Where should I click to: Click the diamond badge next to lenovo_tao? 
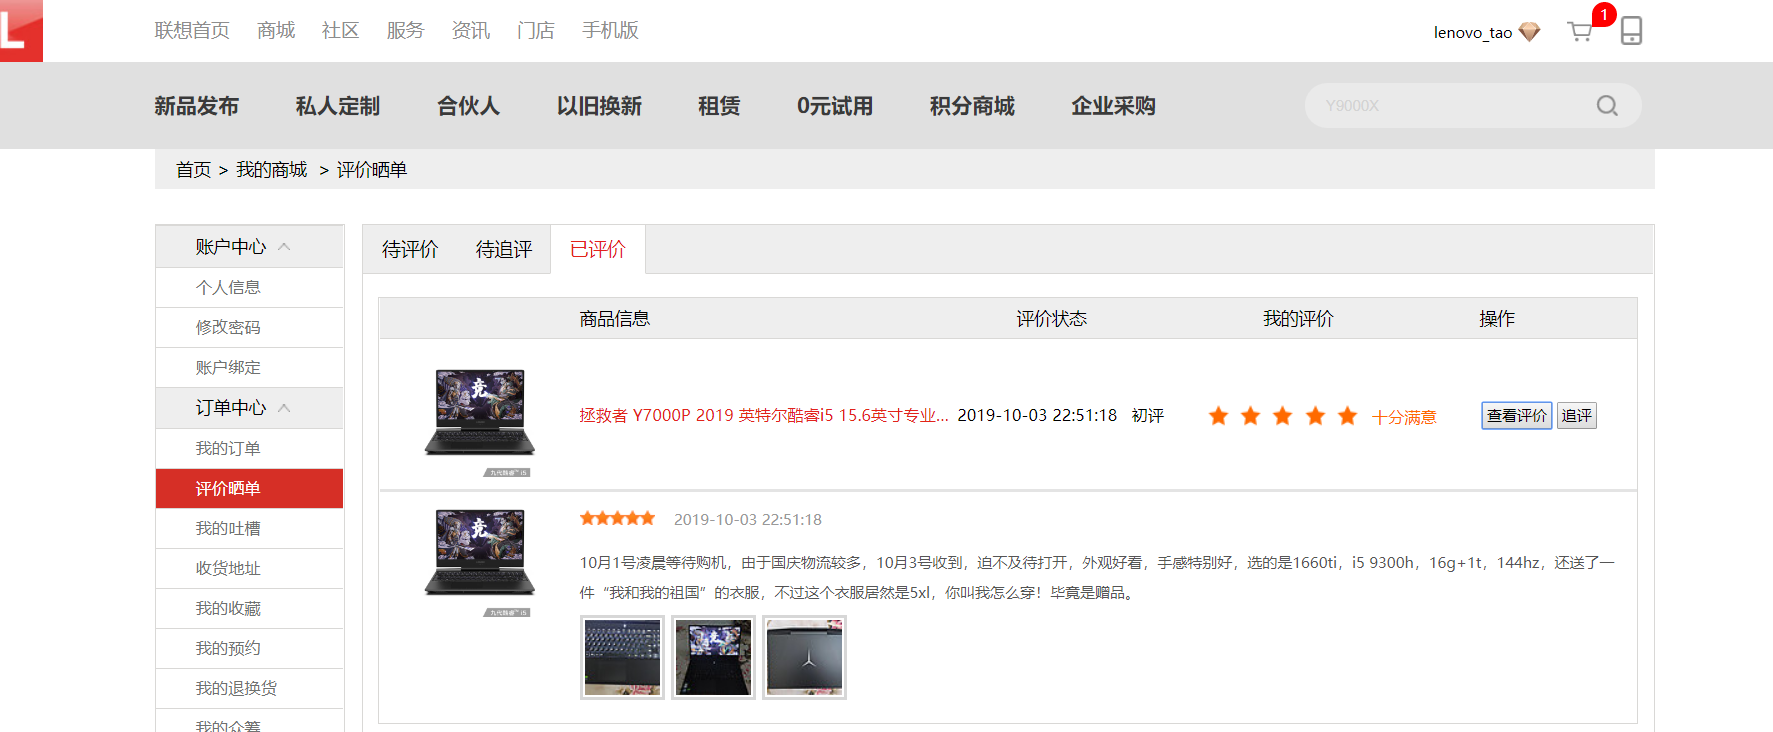pyautogui.click(x=1529, y=32)
